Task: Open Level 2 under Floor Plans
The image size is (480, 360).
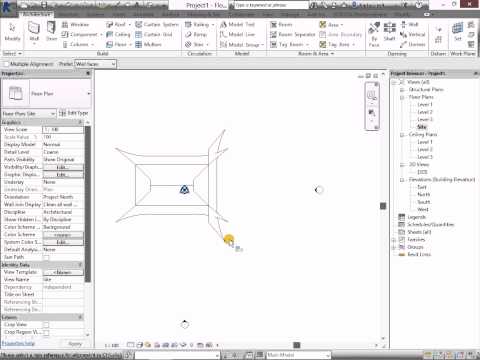Action: pos(425,112)
